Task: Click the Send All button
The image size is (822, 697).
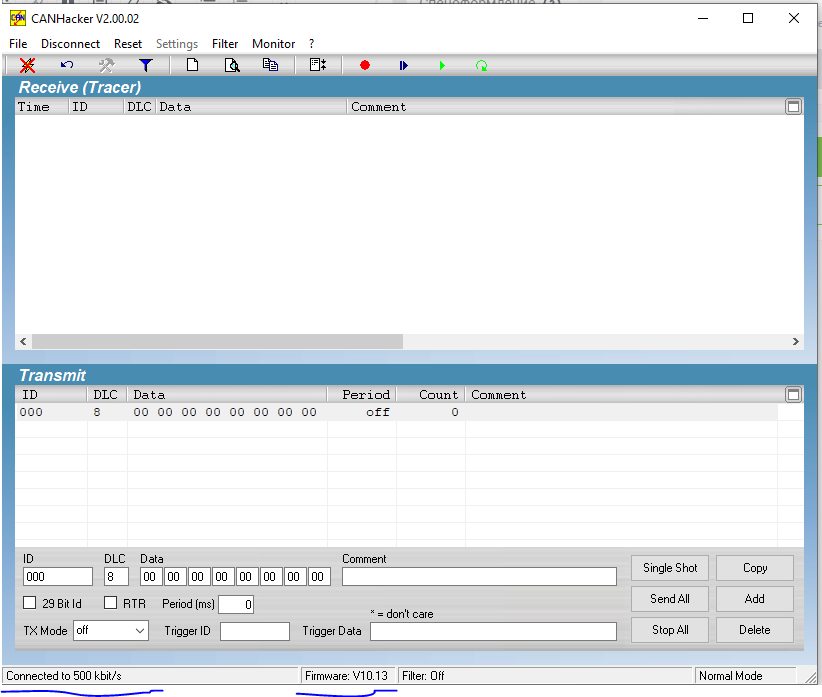Action: tap(670, 599)
